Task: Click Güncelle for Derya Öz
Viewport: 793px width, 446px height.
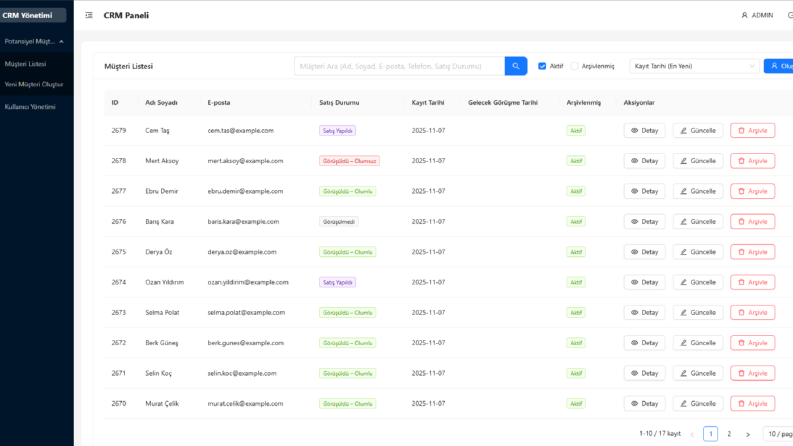Action: (698, 252)
